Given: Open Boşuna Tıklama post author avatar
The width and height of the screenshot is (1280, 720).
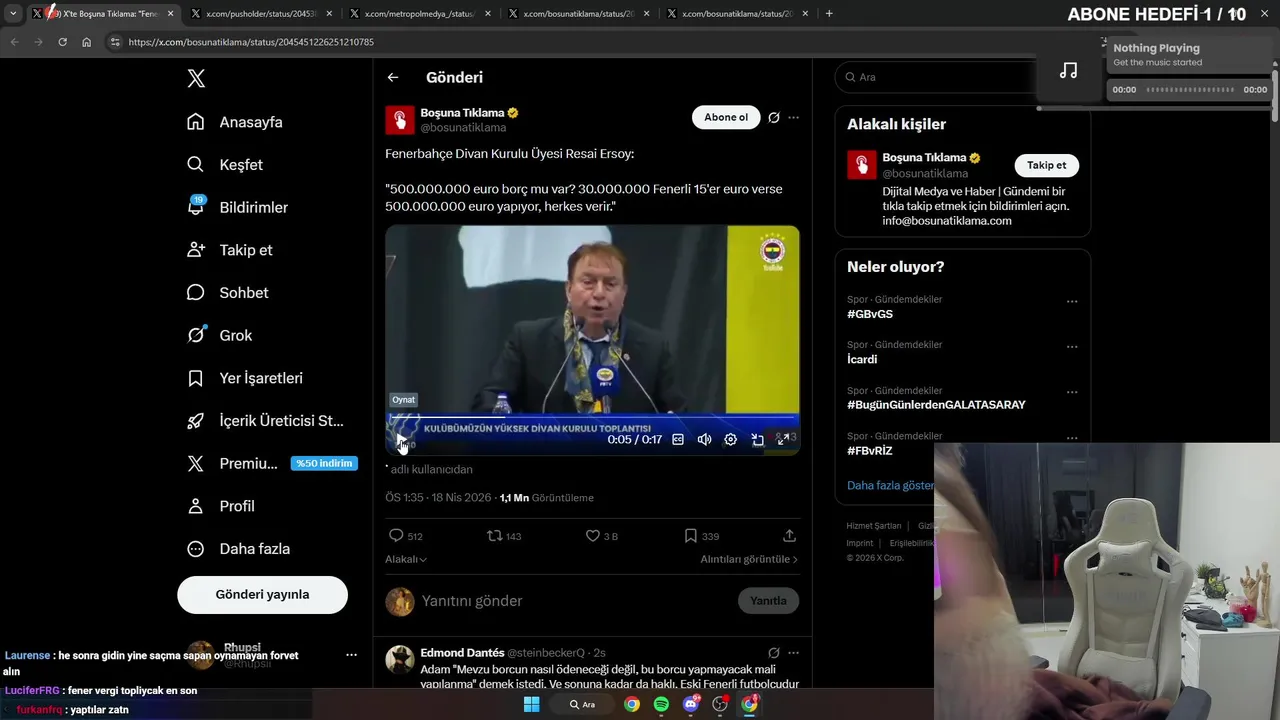Looking at the screenshot, I should click(x=400, y=120).
